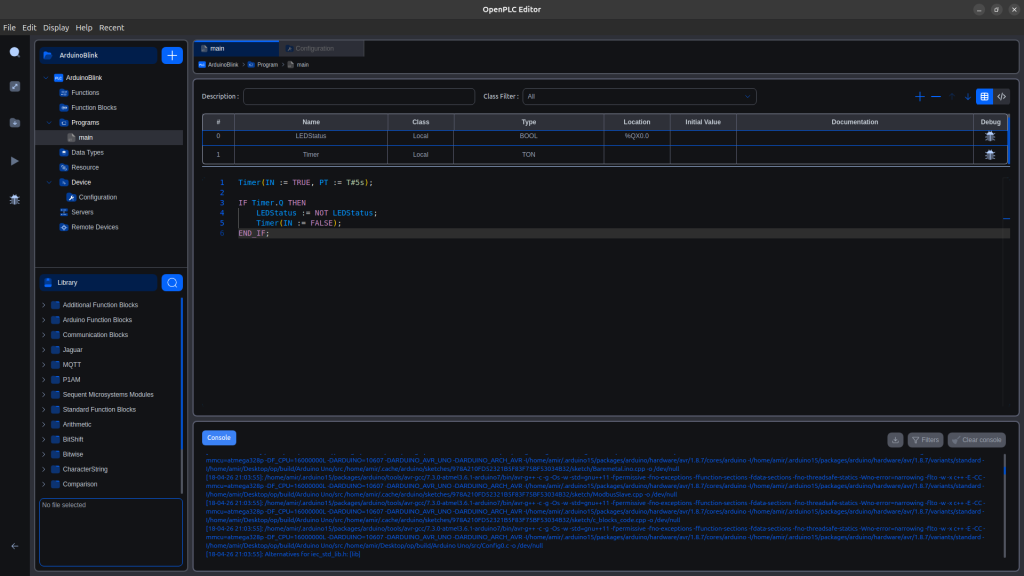Toggle debug for Timer variable

click(990, 155)
